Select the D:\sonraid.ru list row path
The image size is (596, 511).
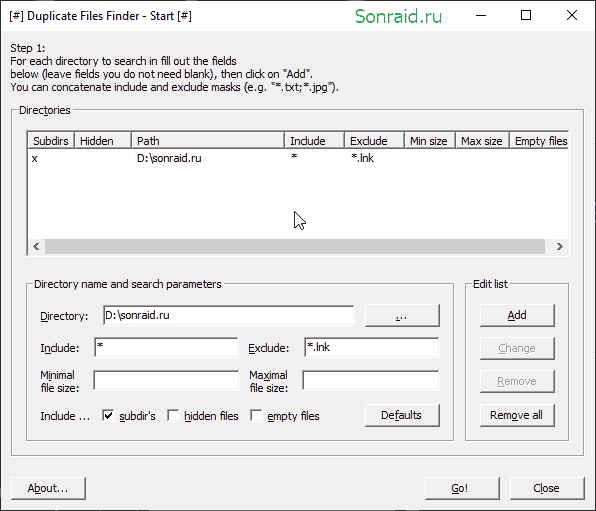point(169,158)
